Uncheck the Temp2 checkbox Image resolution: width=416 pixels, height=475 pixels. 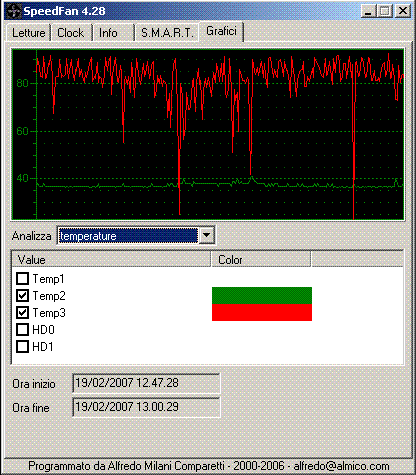[23, 295]
